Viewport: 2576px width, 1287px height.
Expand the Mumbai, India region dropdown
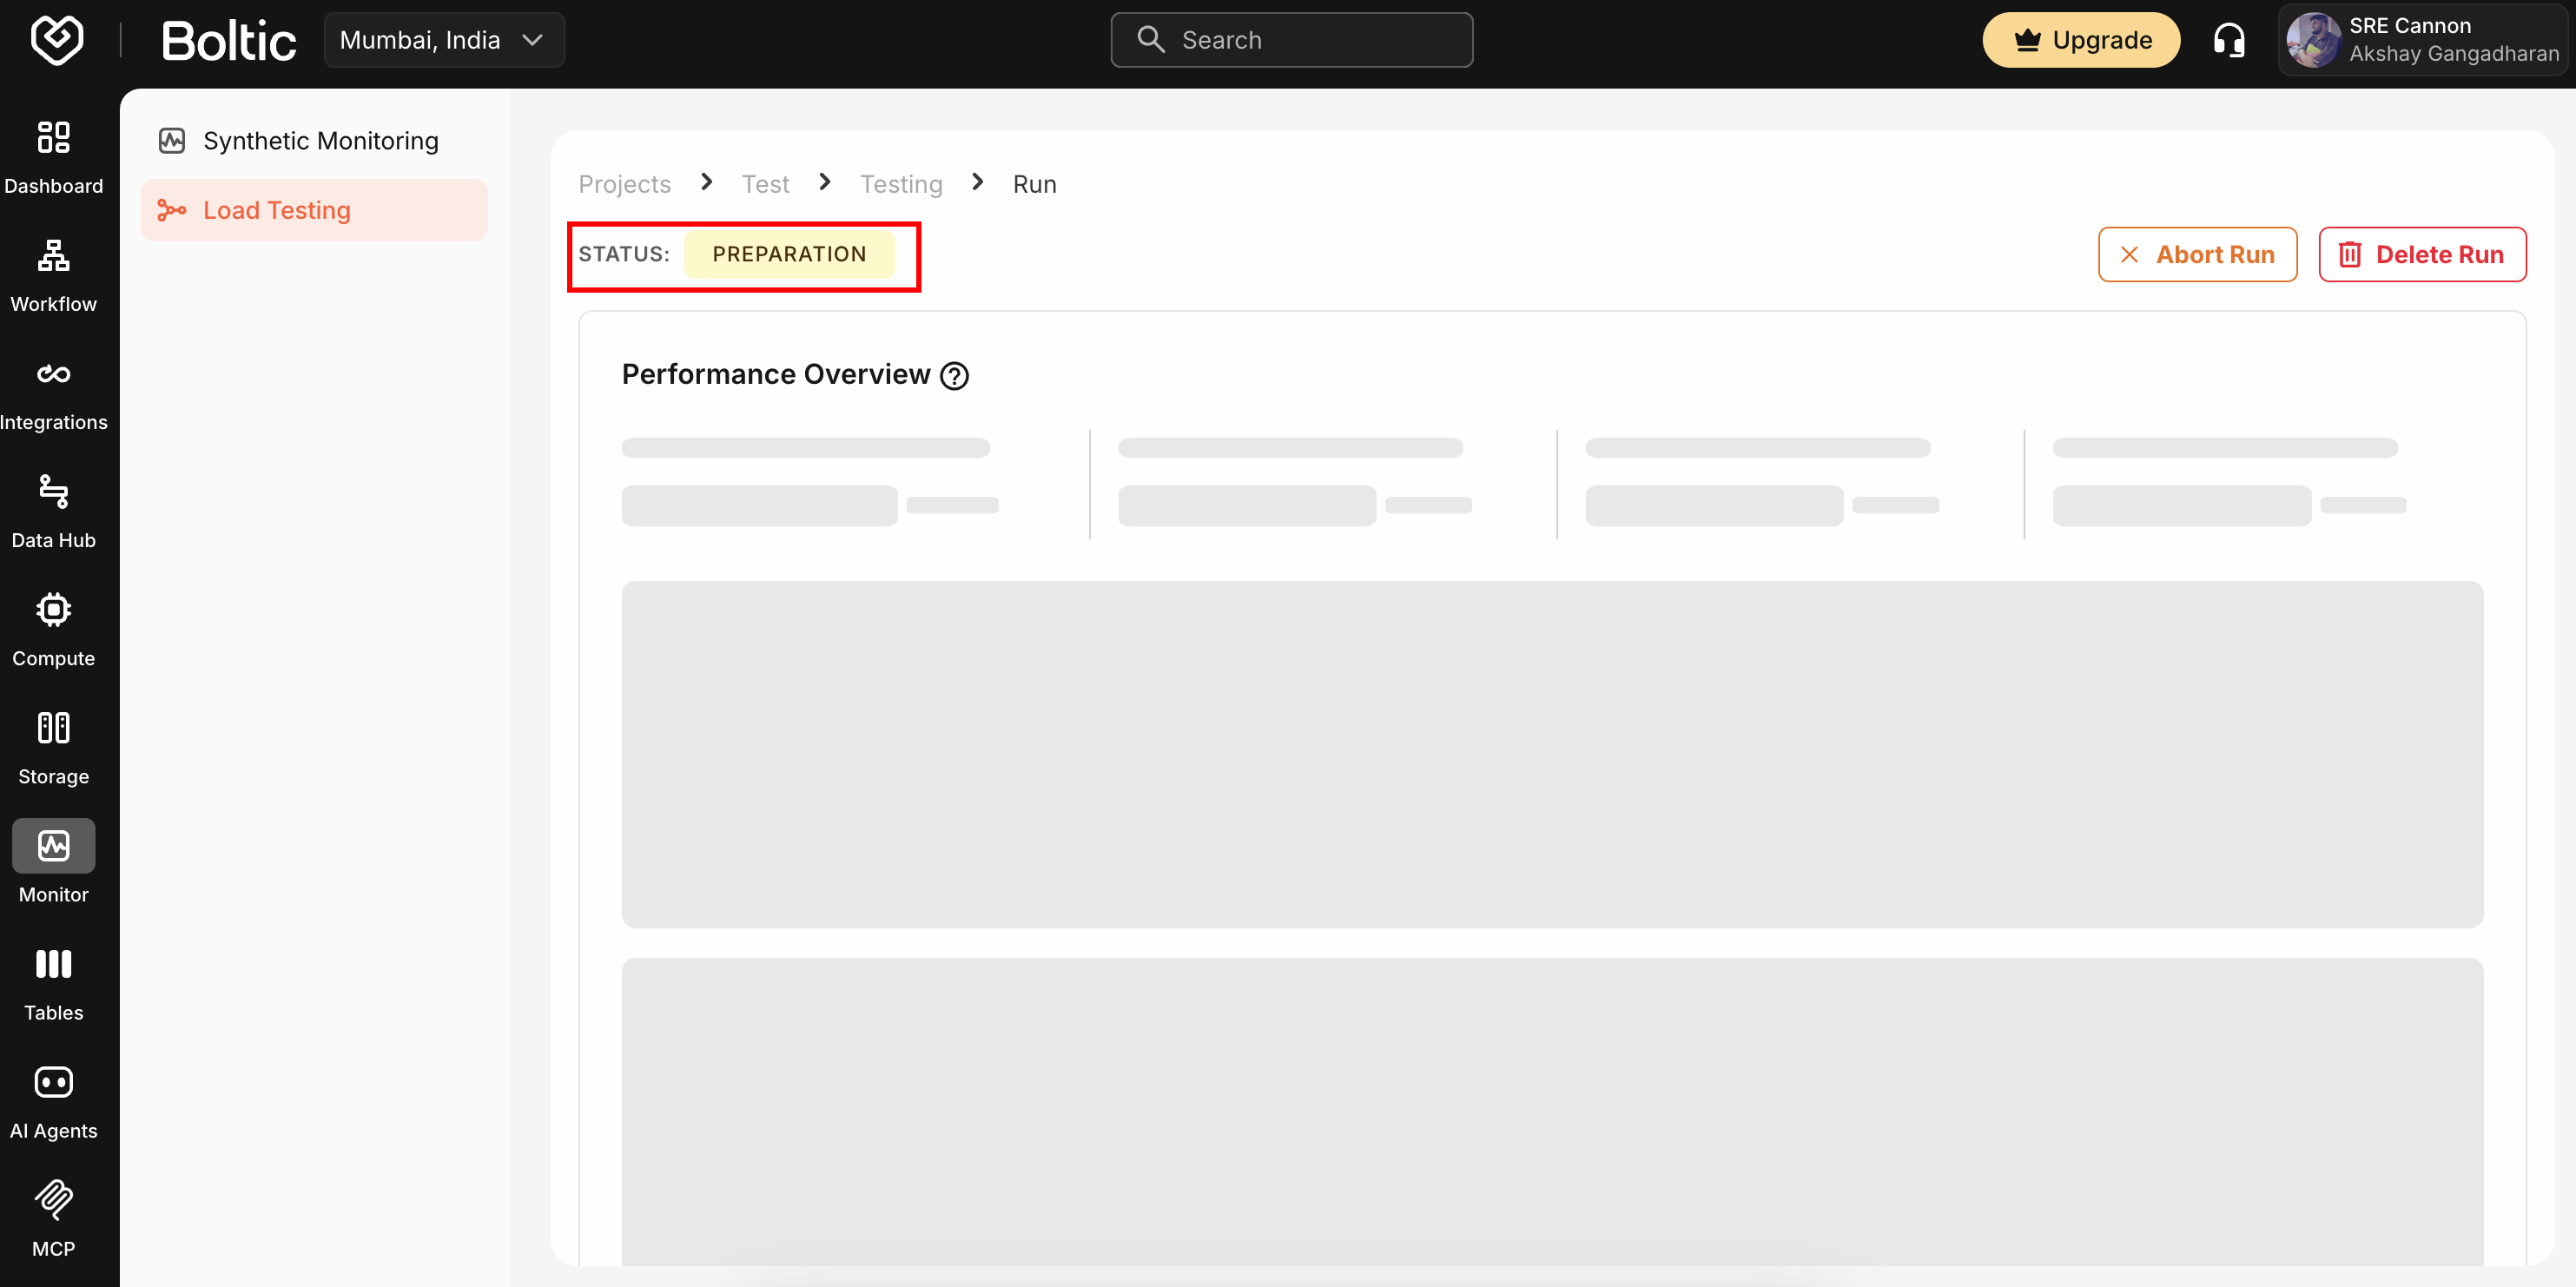(x=443, y=40)
